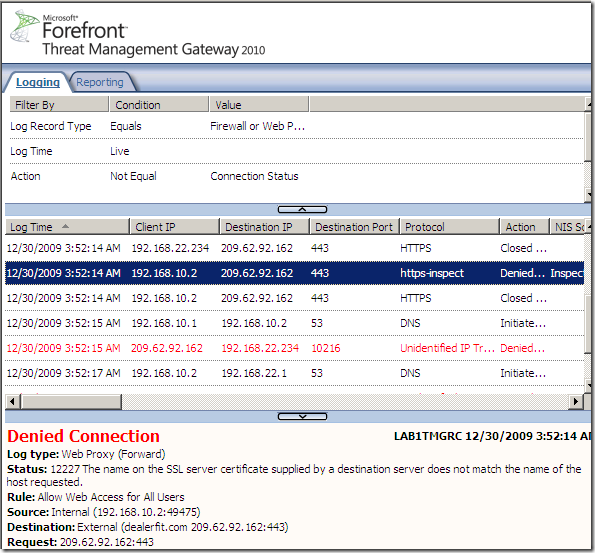Click the filter list scroll down arrow
595x553 pixels.
tap(589, 195)
